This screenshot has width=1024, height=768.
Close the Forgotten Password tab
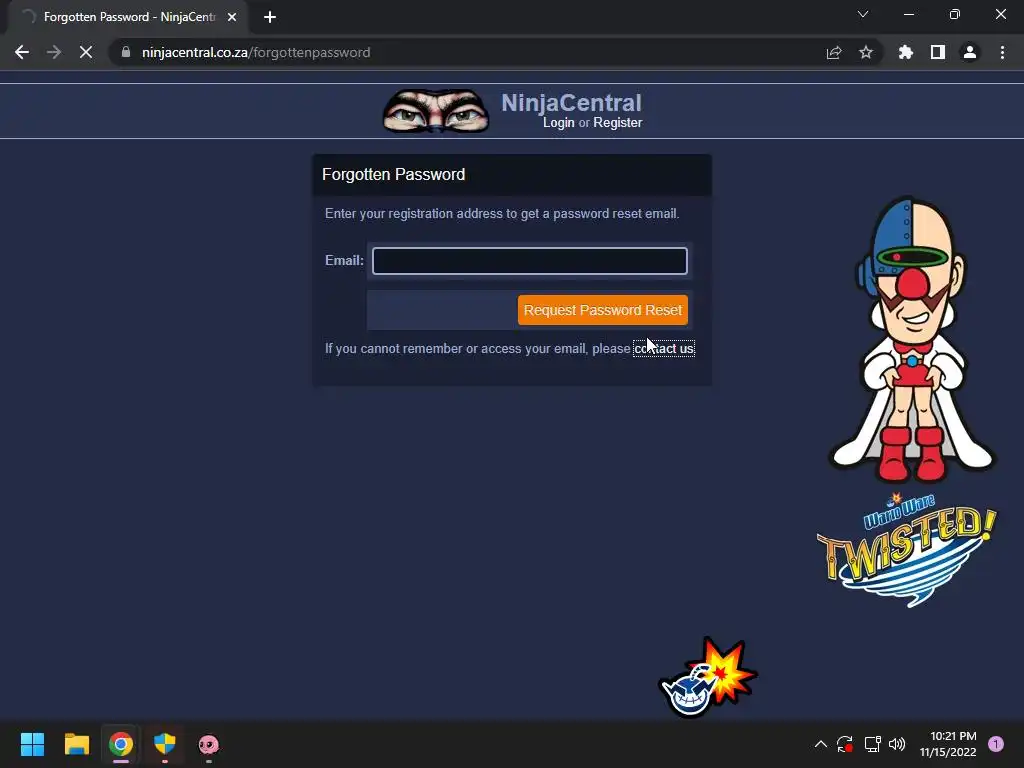(232, 17)
